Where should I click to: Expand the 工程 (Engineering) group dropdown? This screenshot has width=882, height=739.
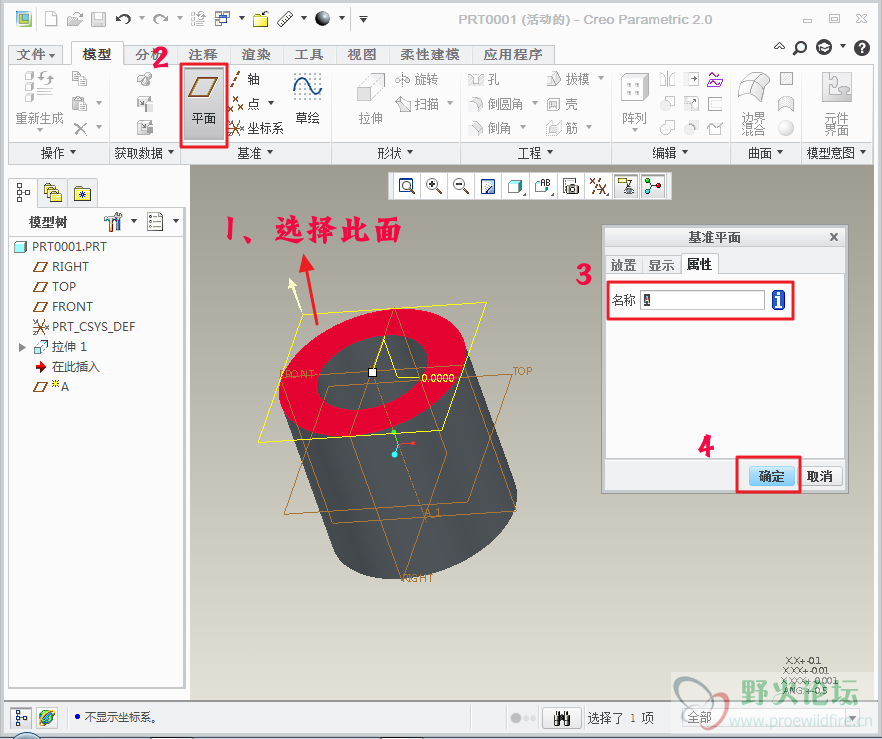(536, 153)
